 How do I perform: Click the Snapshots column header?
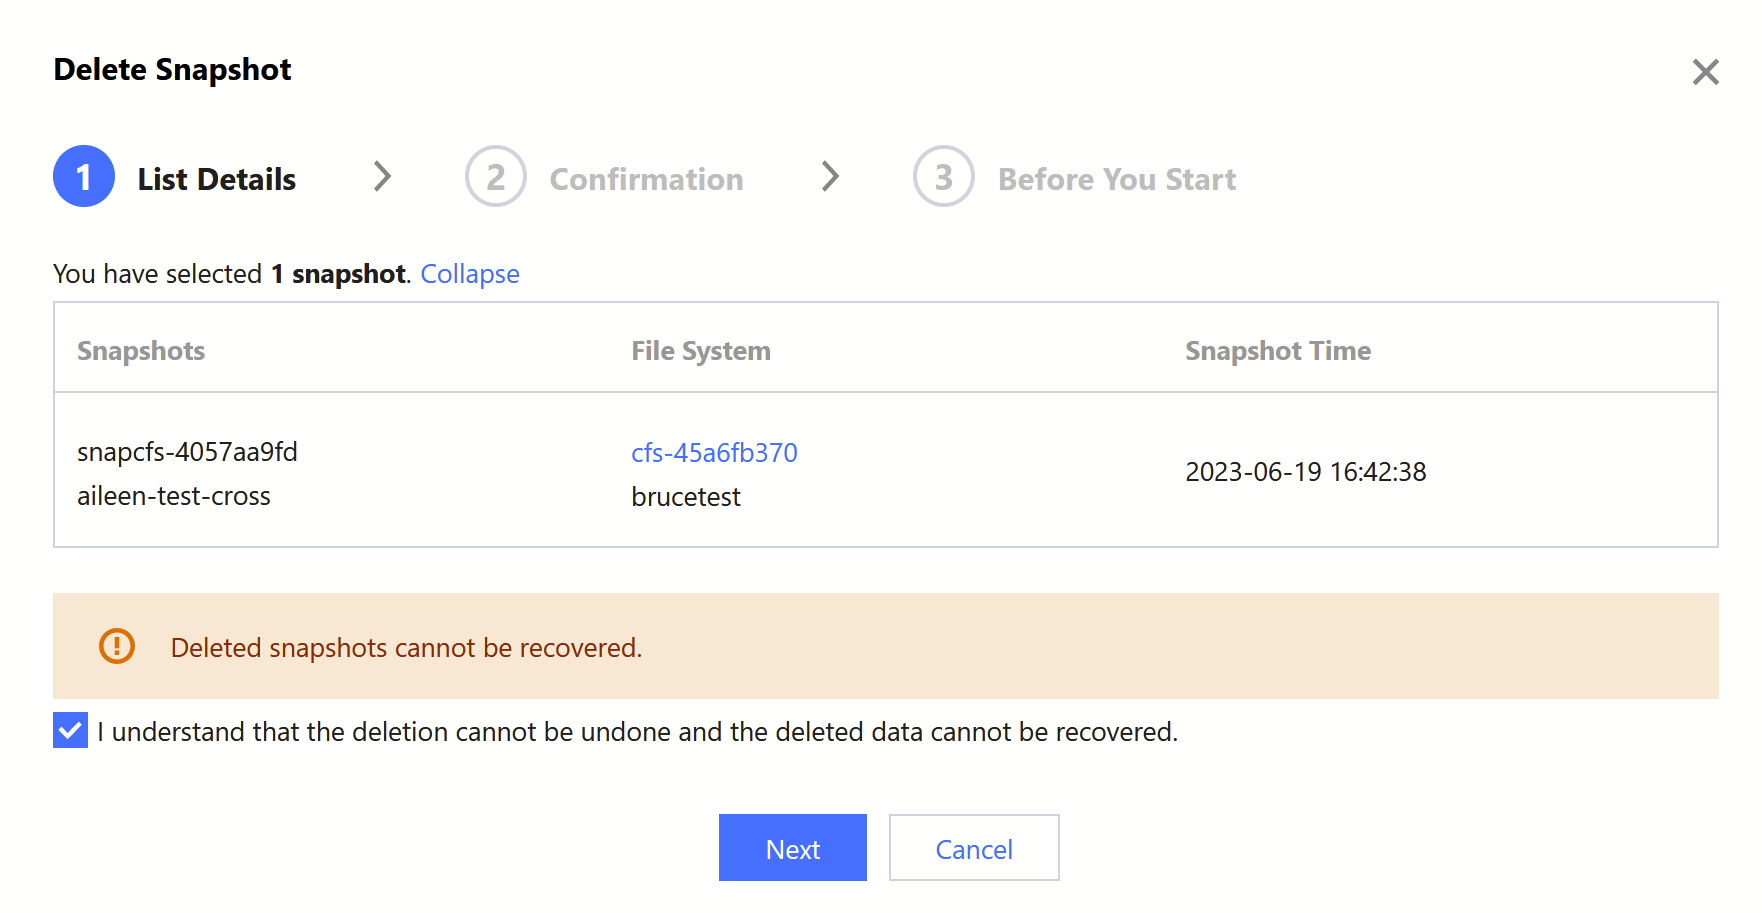(x=141, y=351)
